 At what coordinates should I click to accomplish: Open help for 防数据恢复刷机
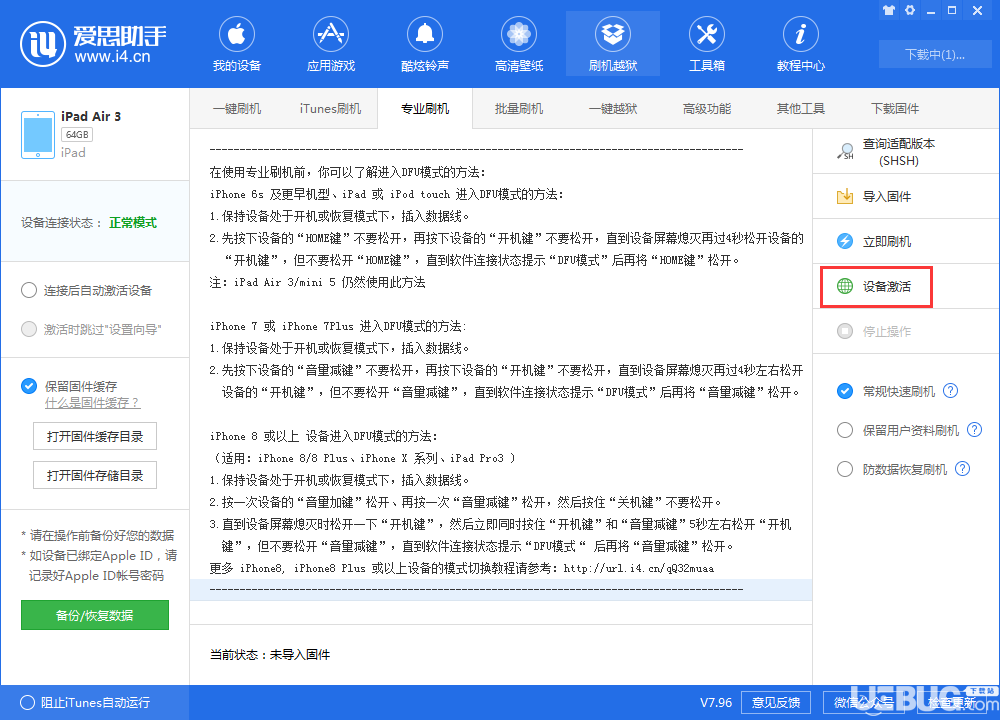tap(962, 469)
